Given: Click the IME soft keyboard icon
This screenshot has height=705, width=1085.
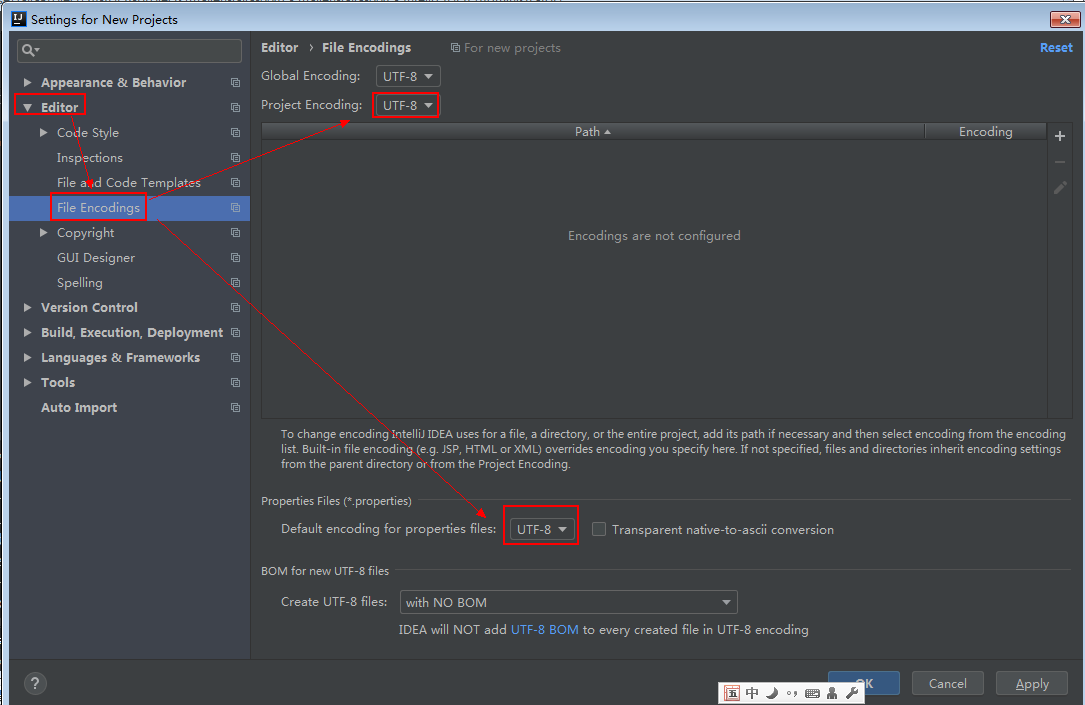Looking at the screenshot, I should tap(812, 693).
